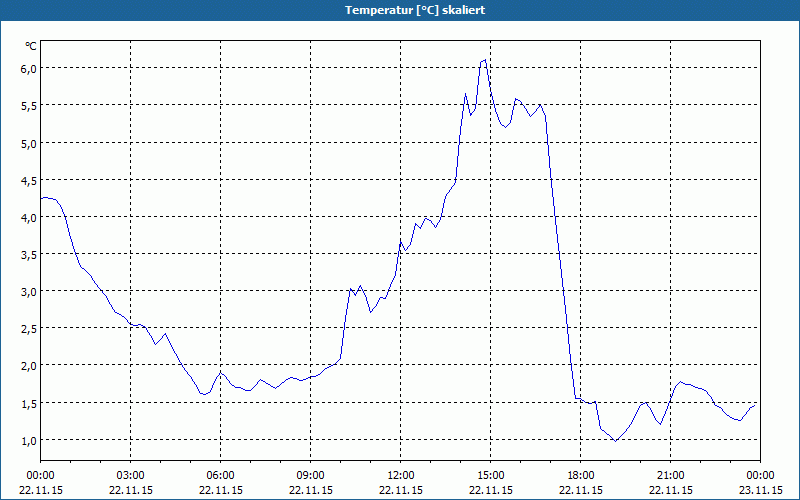Screen dimensions: 800x500
Task: Click the °C unit label on the axis
Action: pos(31,46)
